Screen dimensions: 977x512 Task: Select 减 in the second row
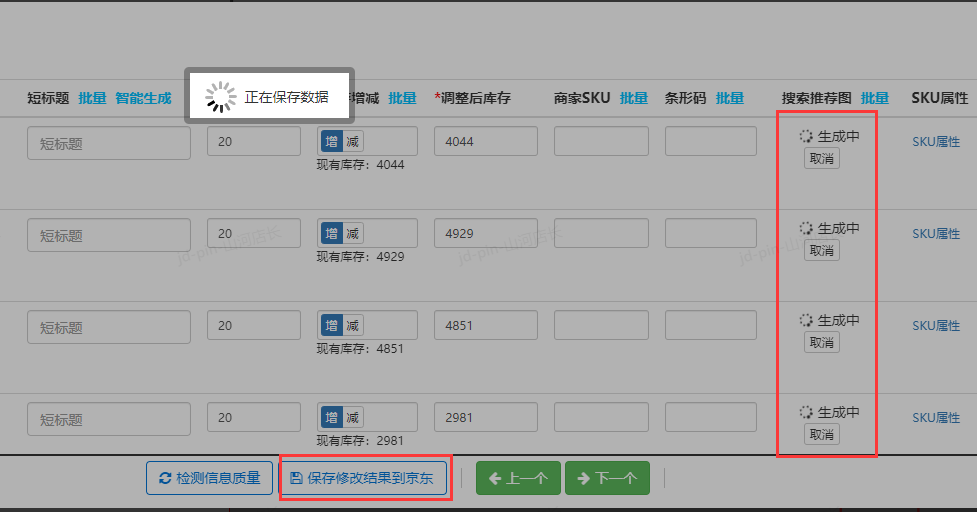352,233
